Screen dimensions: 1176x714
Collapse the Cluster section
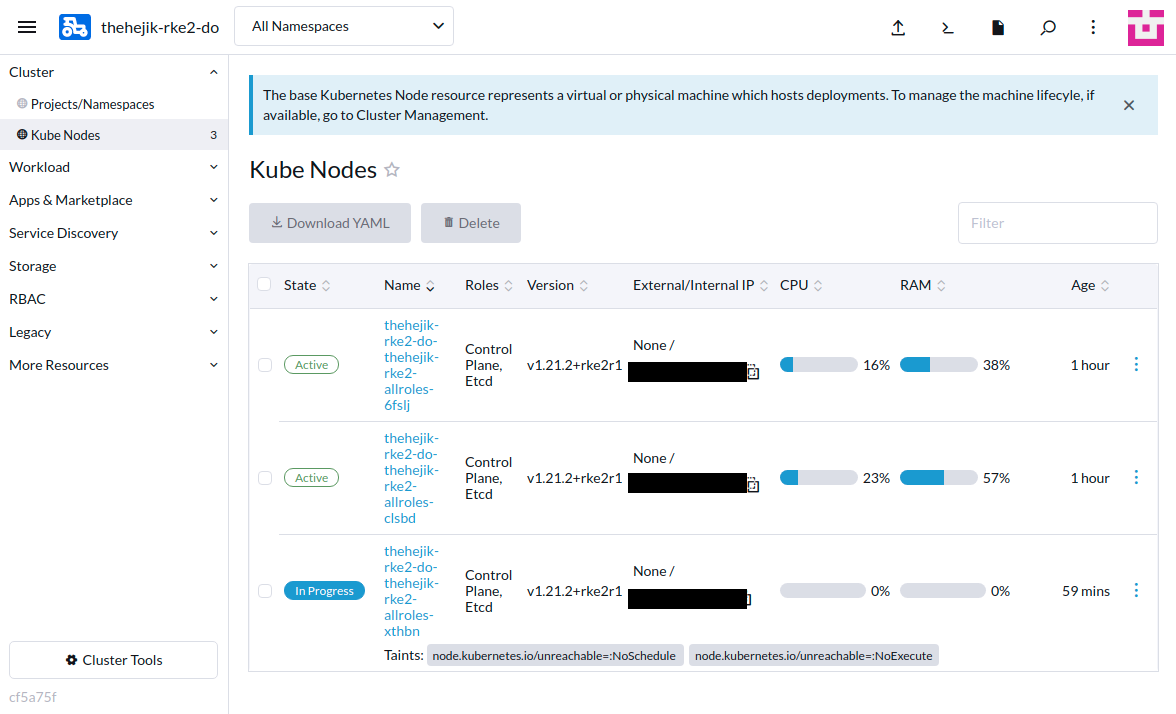click(113, 71)
